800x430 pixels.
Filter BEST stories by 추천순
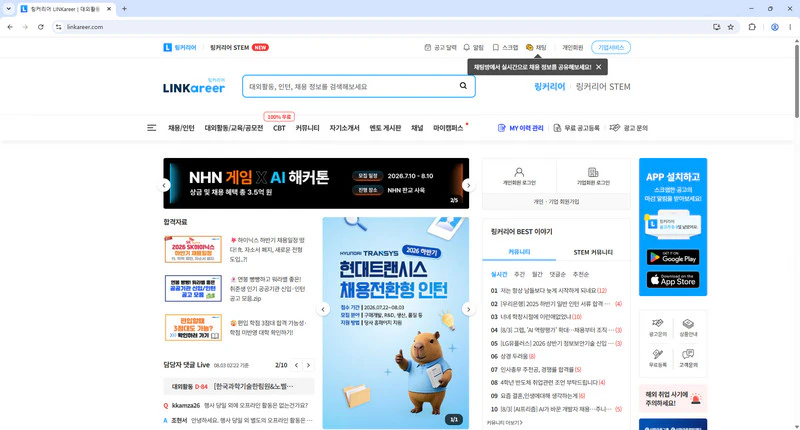[x=581, y=274]
